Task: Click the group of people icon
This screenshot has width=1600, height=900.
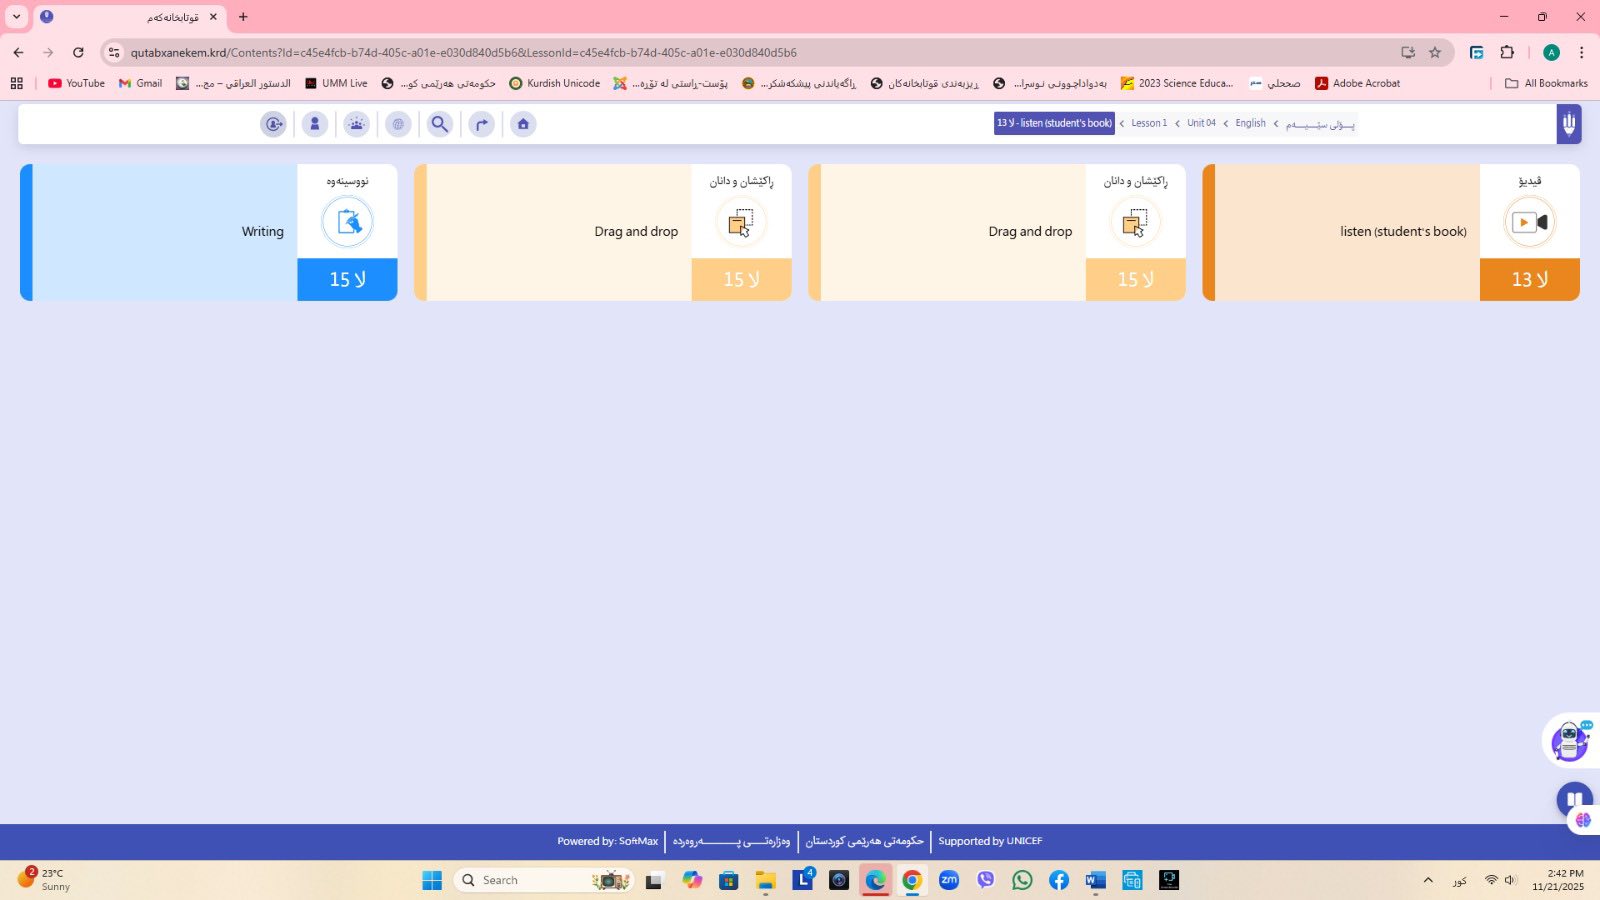Action: [x=357, y=124]
